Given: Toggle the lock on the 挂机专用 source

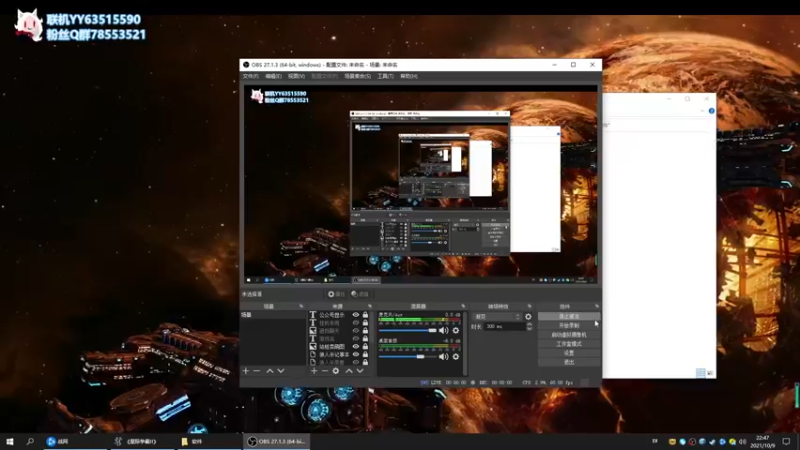Looking at the screenshot, I should 365,323.
